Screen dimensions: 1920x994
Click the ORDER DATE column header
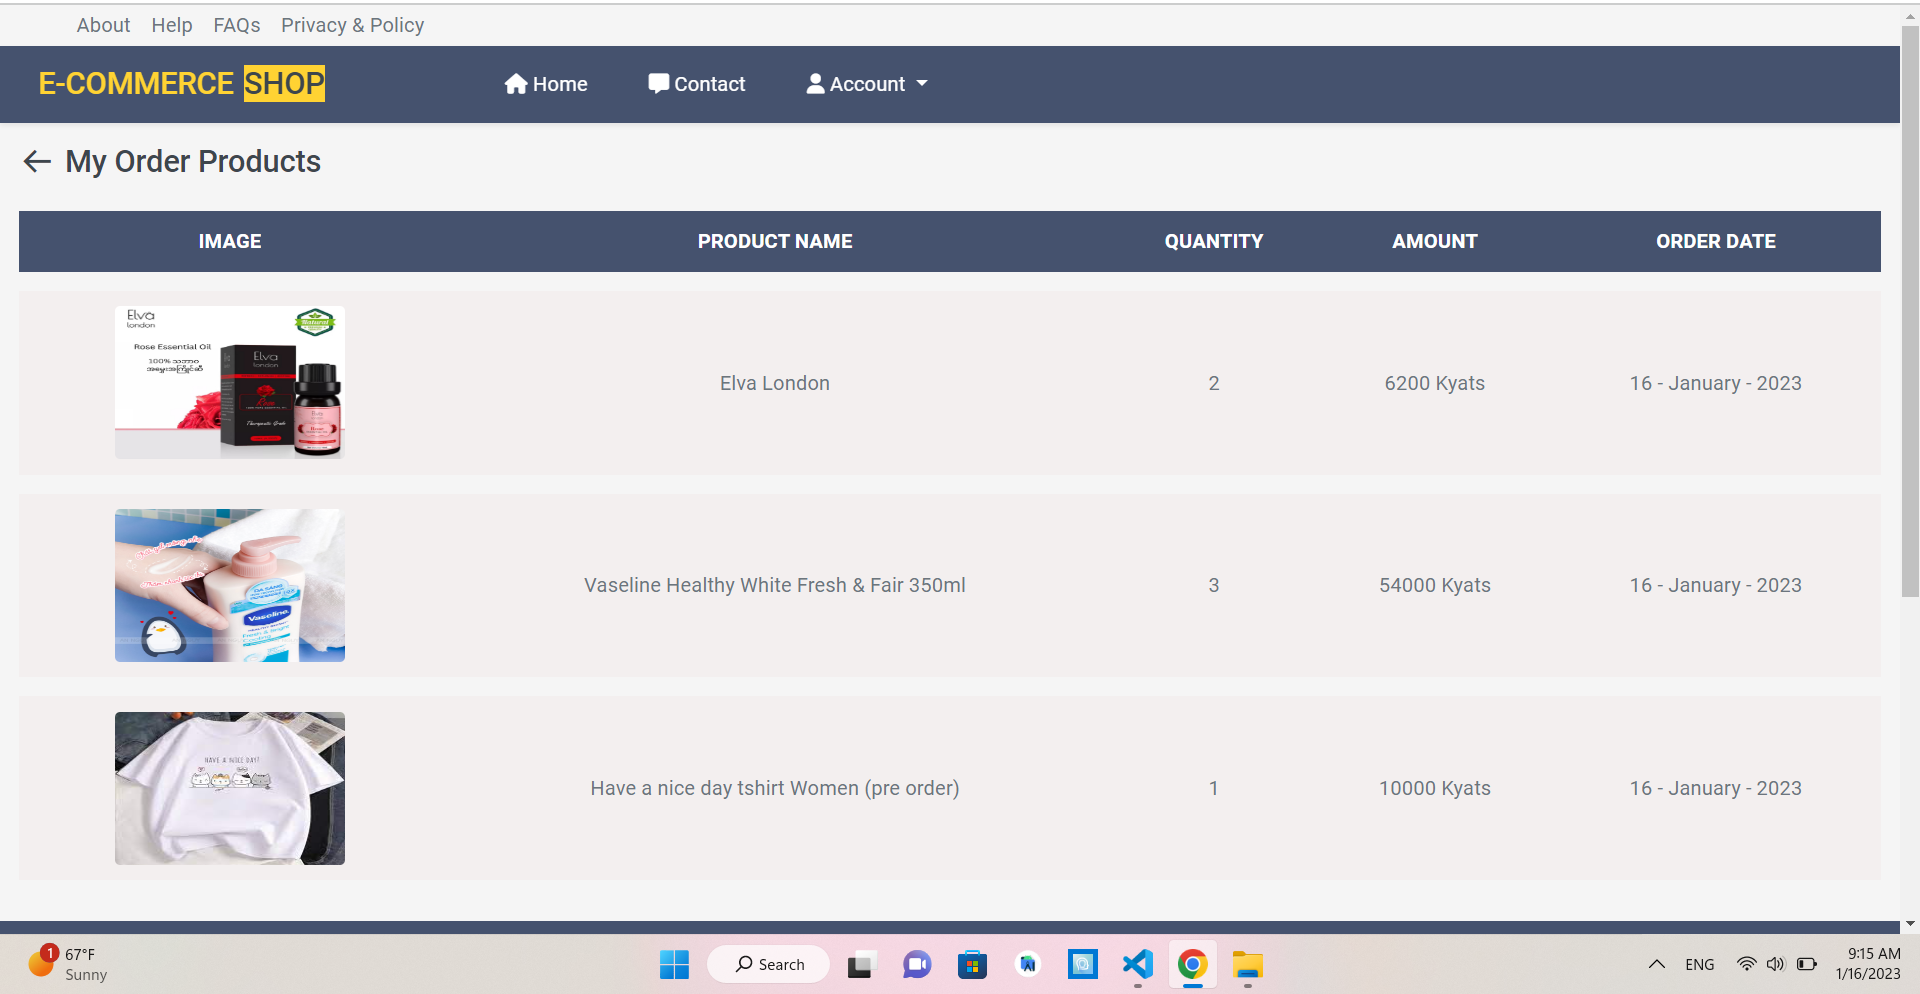1716,241
